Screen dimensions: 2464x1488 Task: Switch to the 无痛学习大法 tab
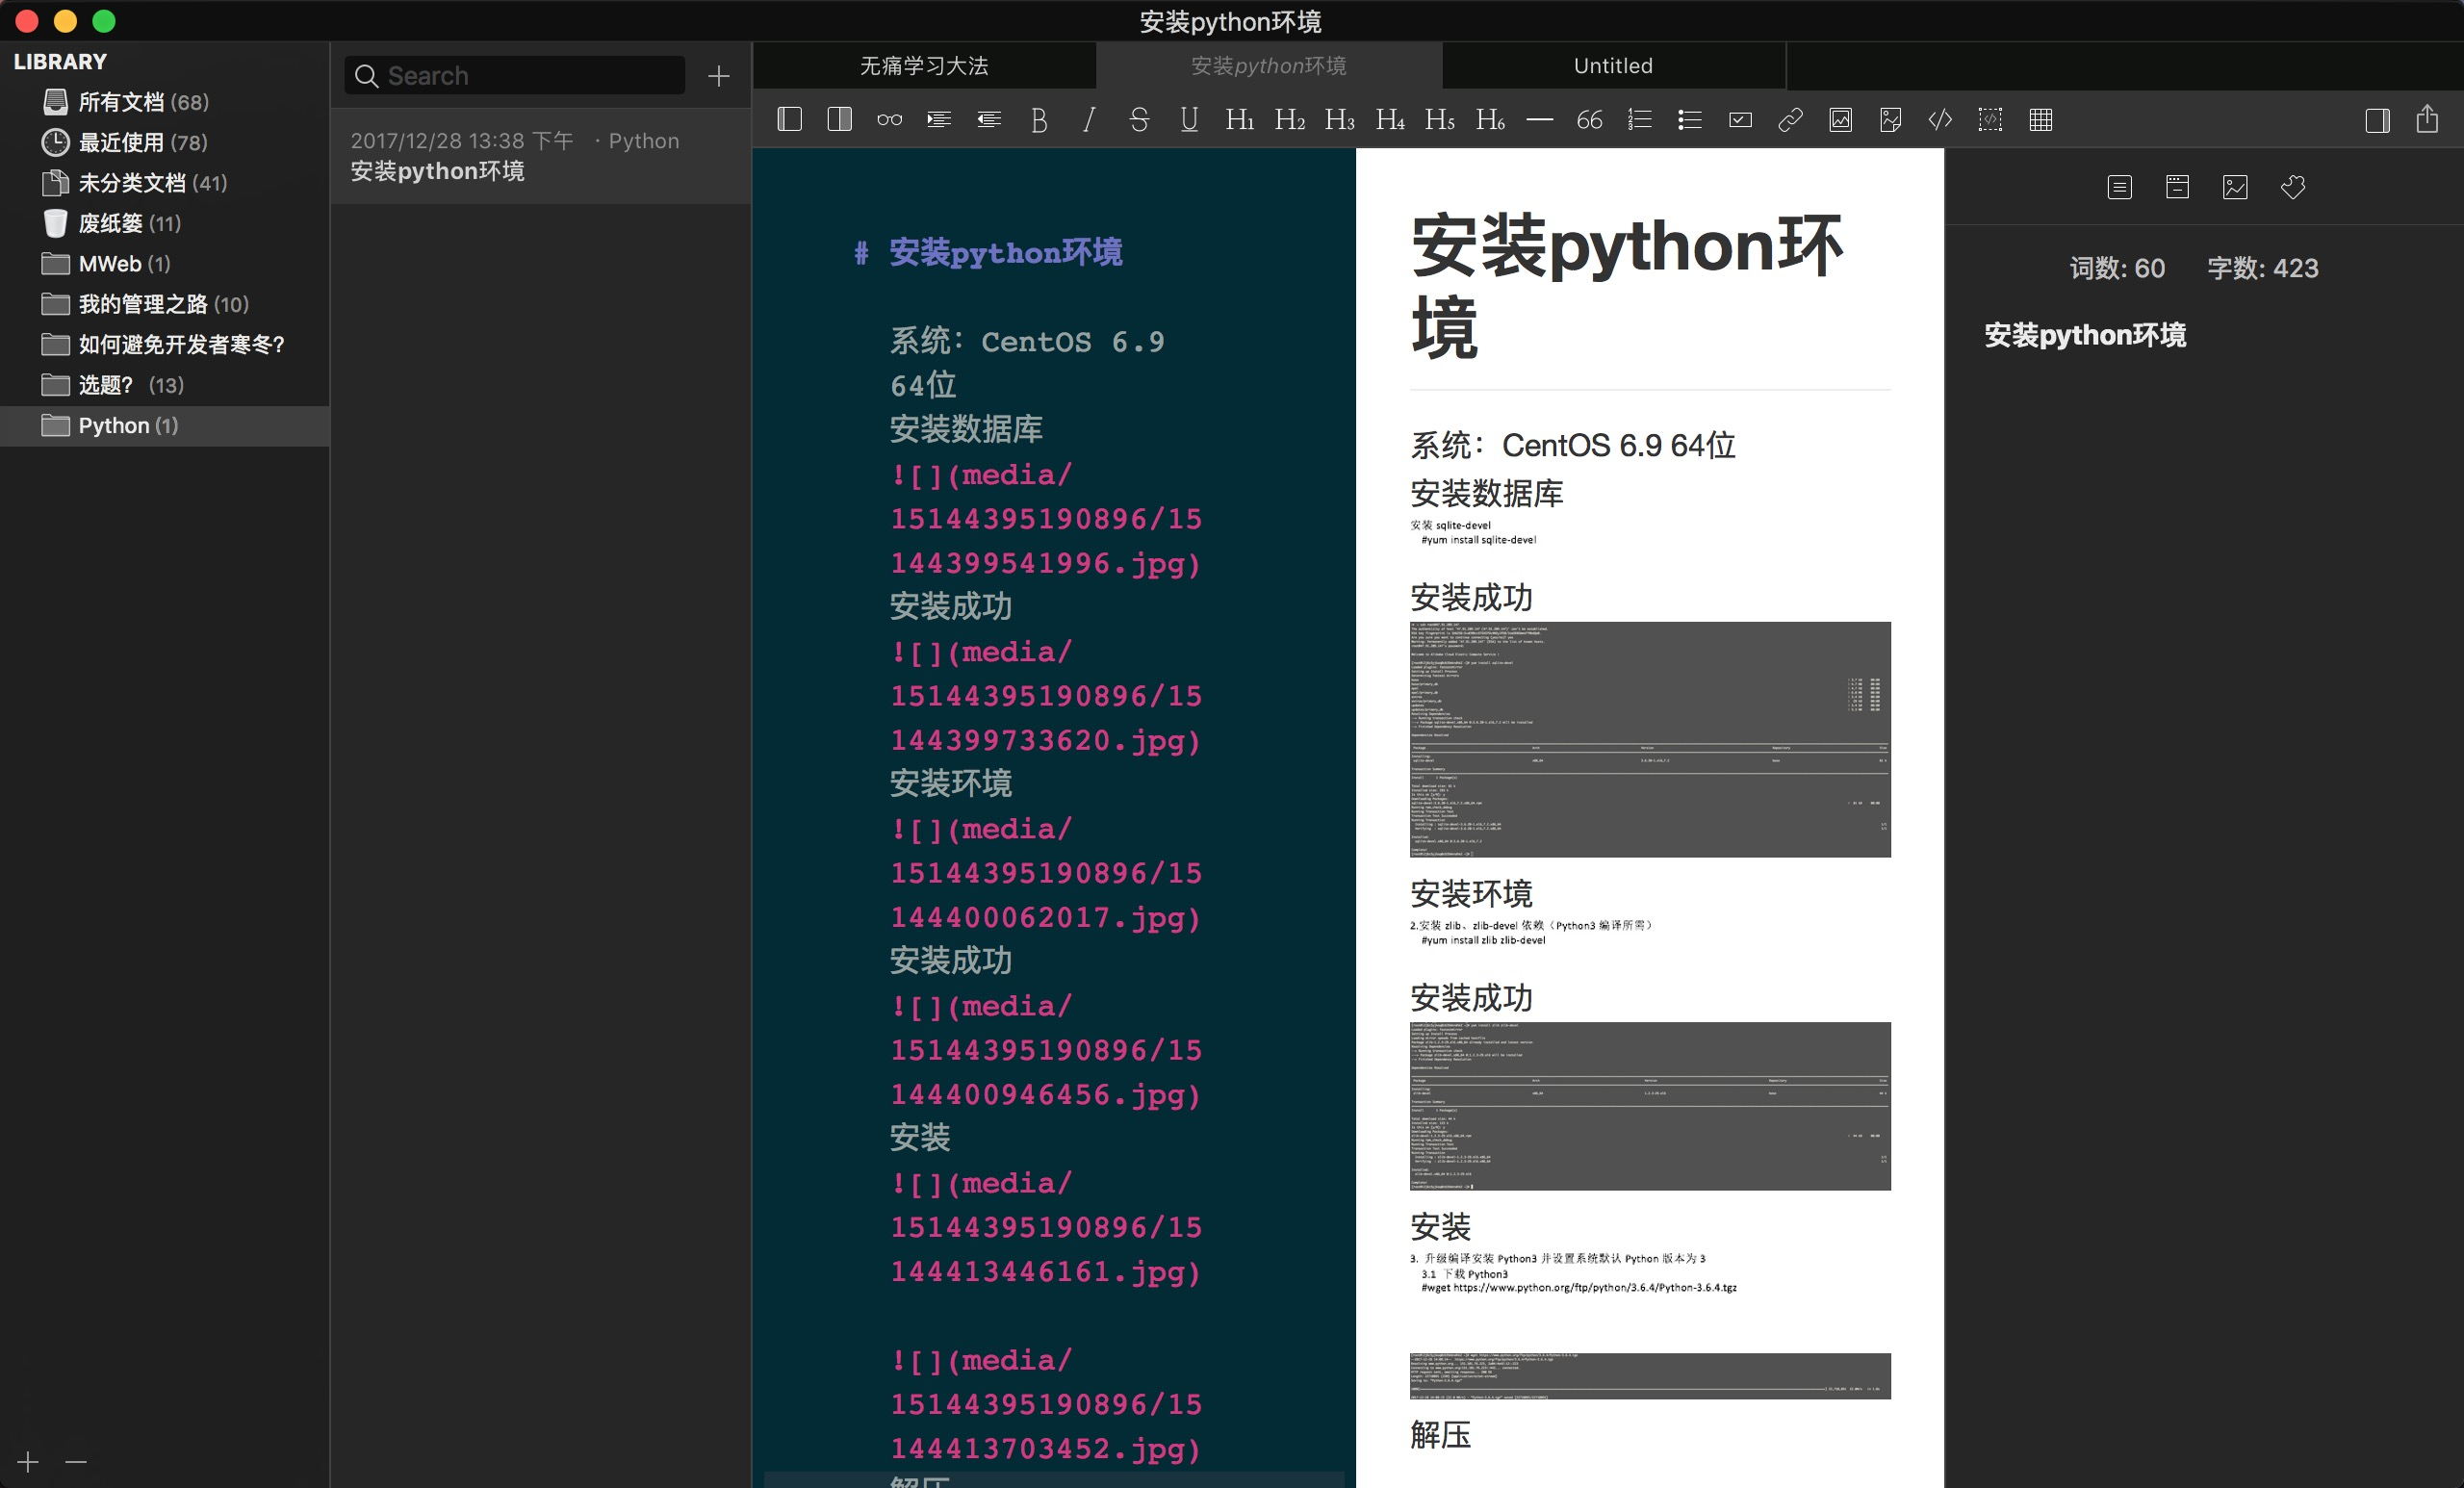924,66
